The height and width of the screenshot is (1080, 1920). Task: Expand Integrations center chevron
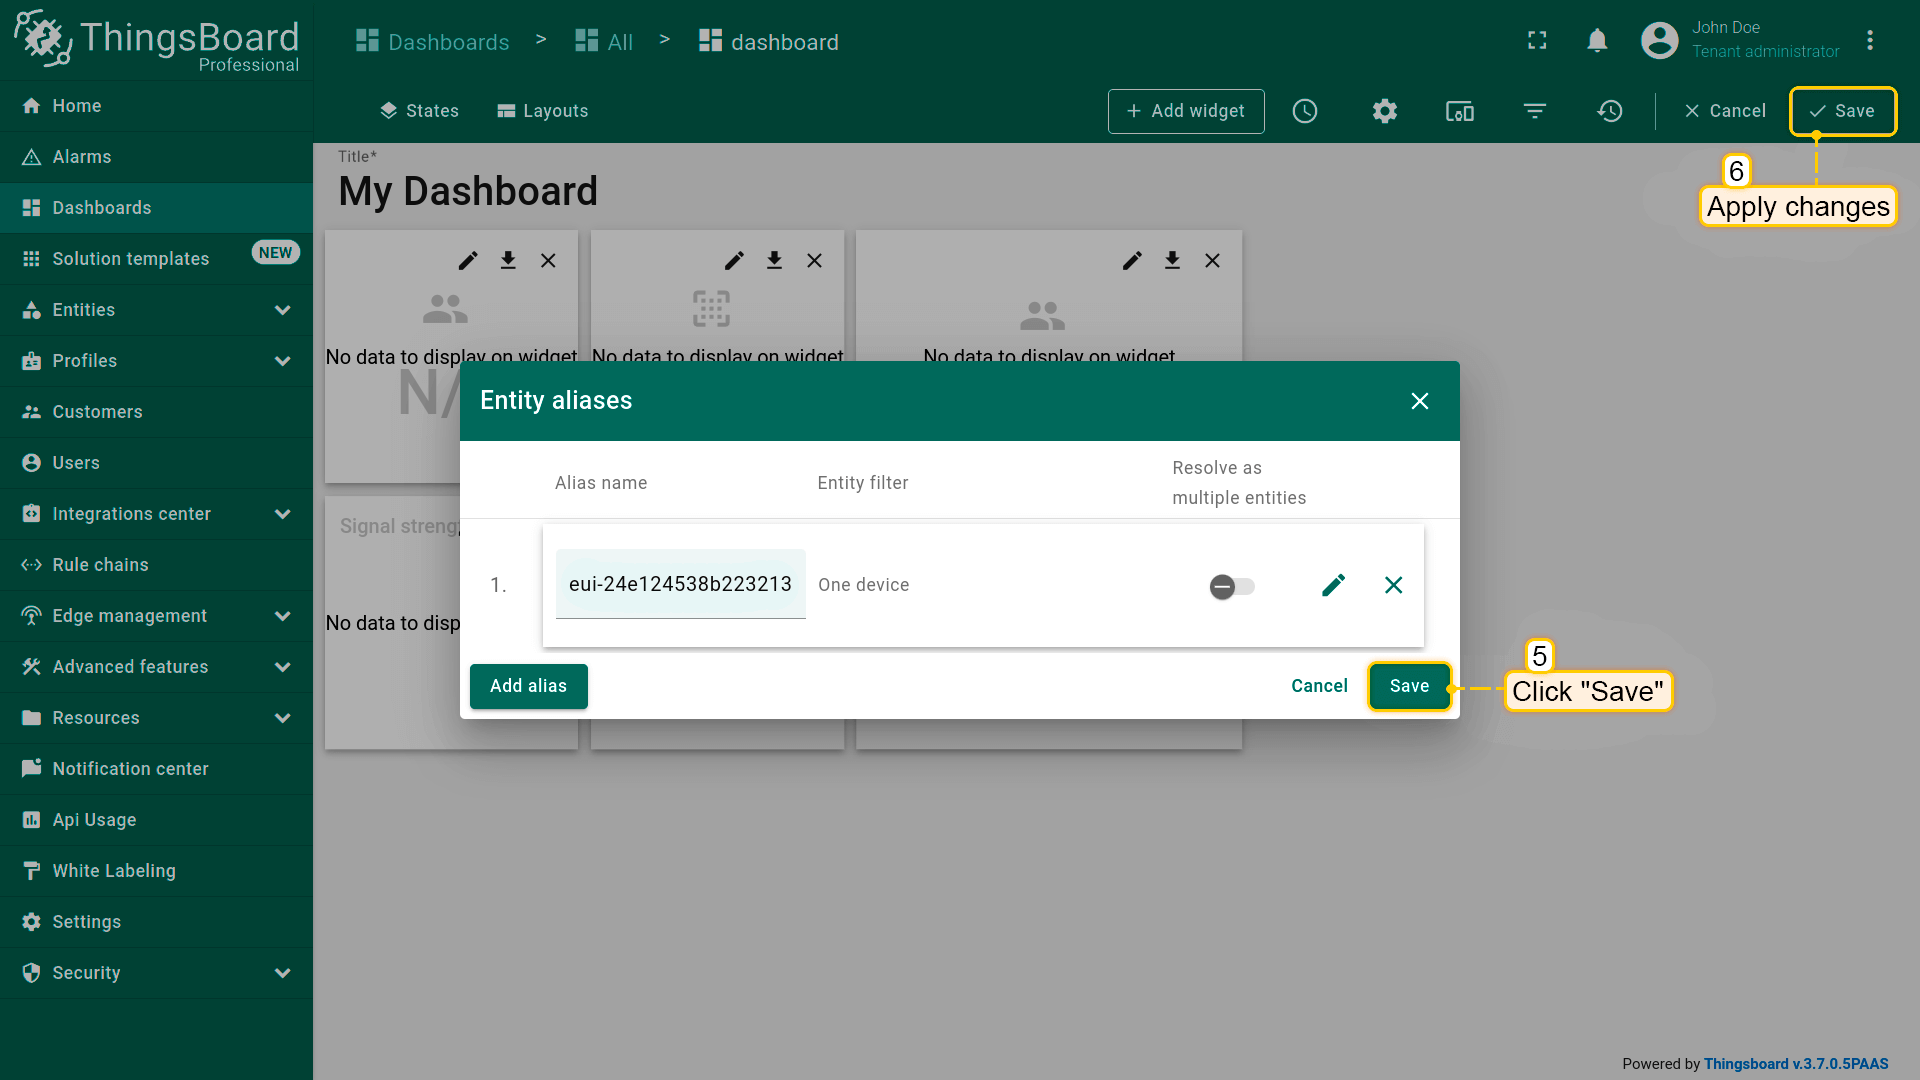coord(282,514)
